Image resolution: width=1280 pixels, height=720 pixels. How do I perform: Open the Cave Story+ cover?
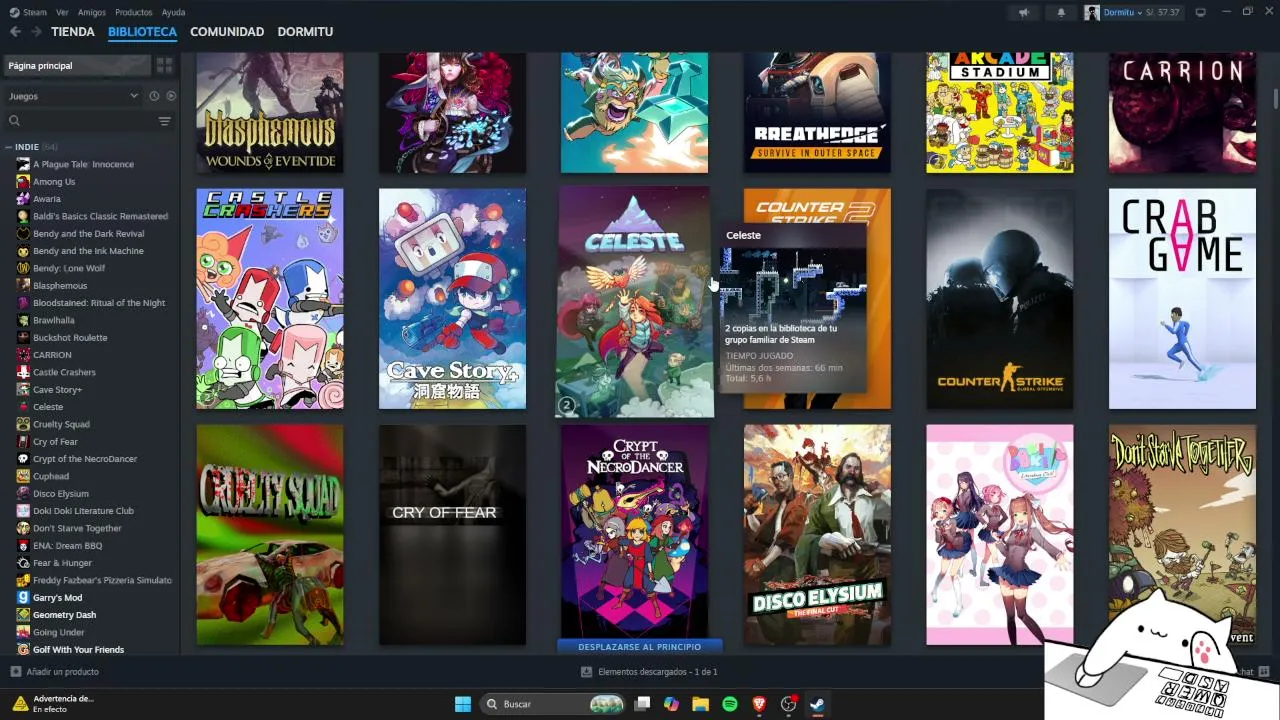[x=452, y=299]
